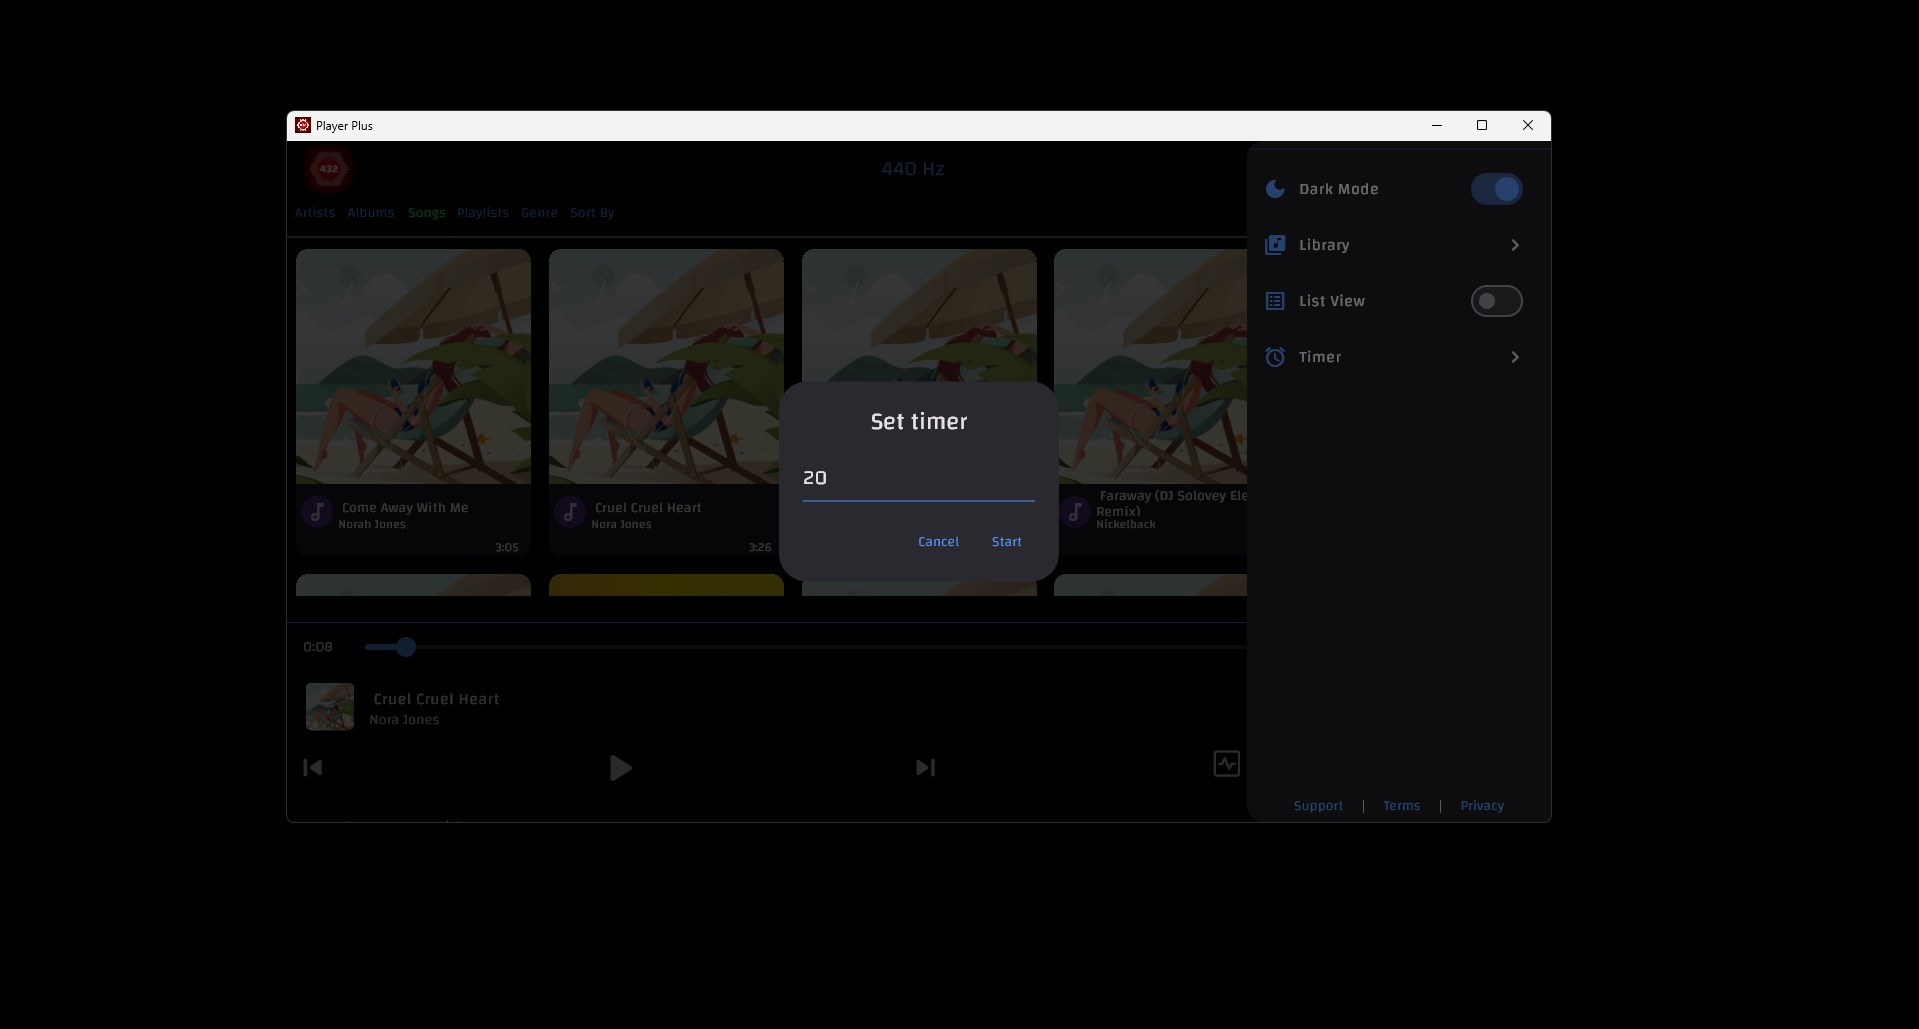Switch to the Albums tab

click(x=370, y=212)
